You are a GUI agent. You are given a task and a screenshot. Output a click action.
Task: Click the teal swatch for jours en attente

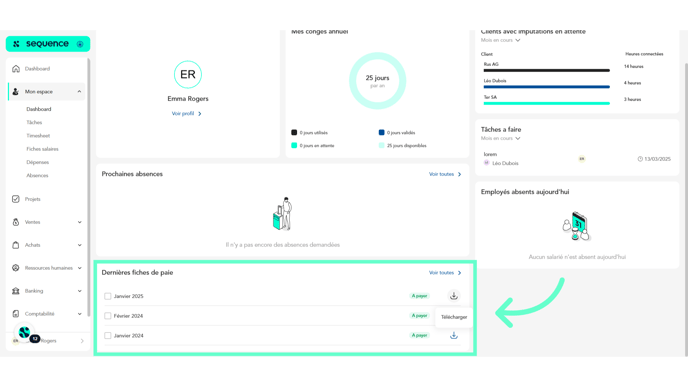click(294, 145)
